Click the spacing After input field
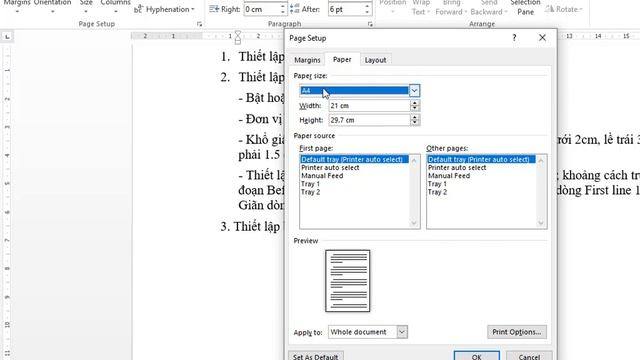 coord(346,9)
